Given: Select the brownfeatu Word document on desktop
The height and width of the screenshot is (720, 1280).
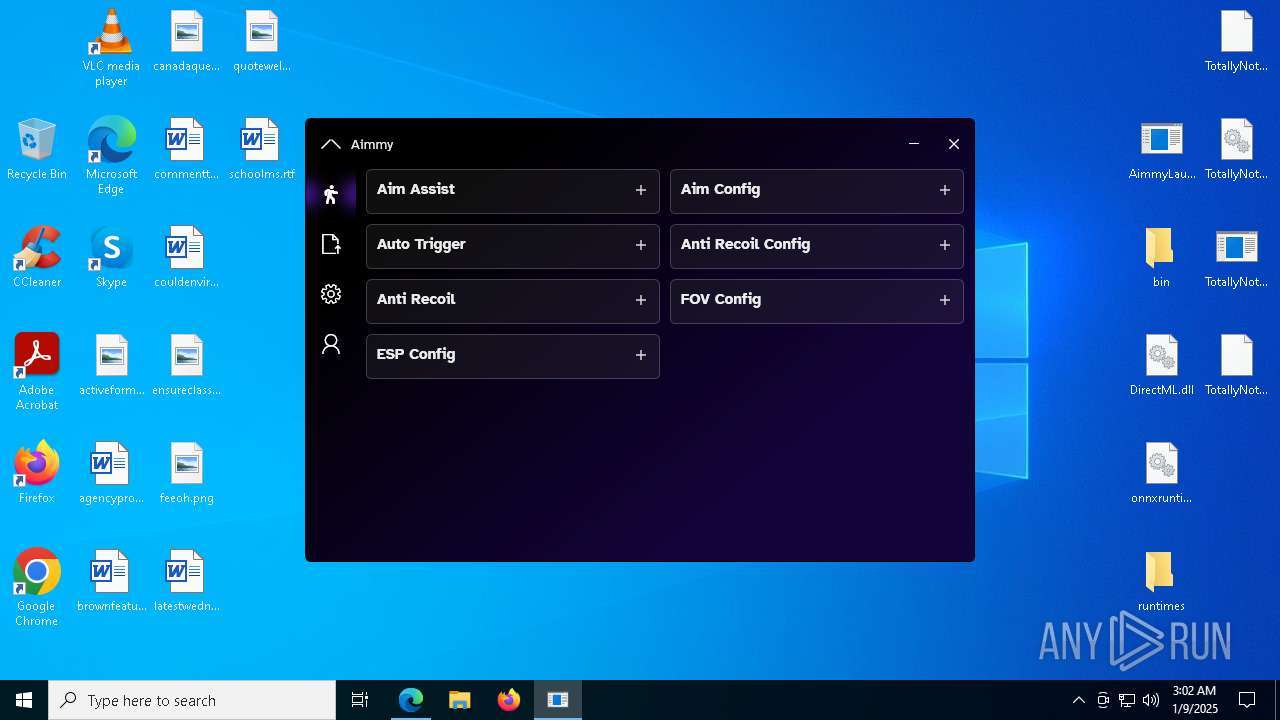Looking at the screenshot, I should pos(111,580).
